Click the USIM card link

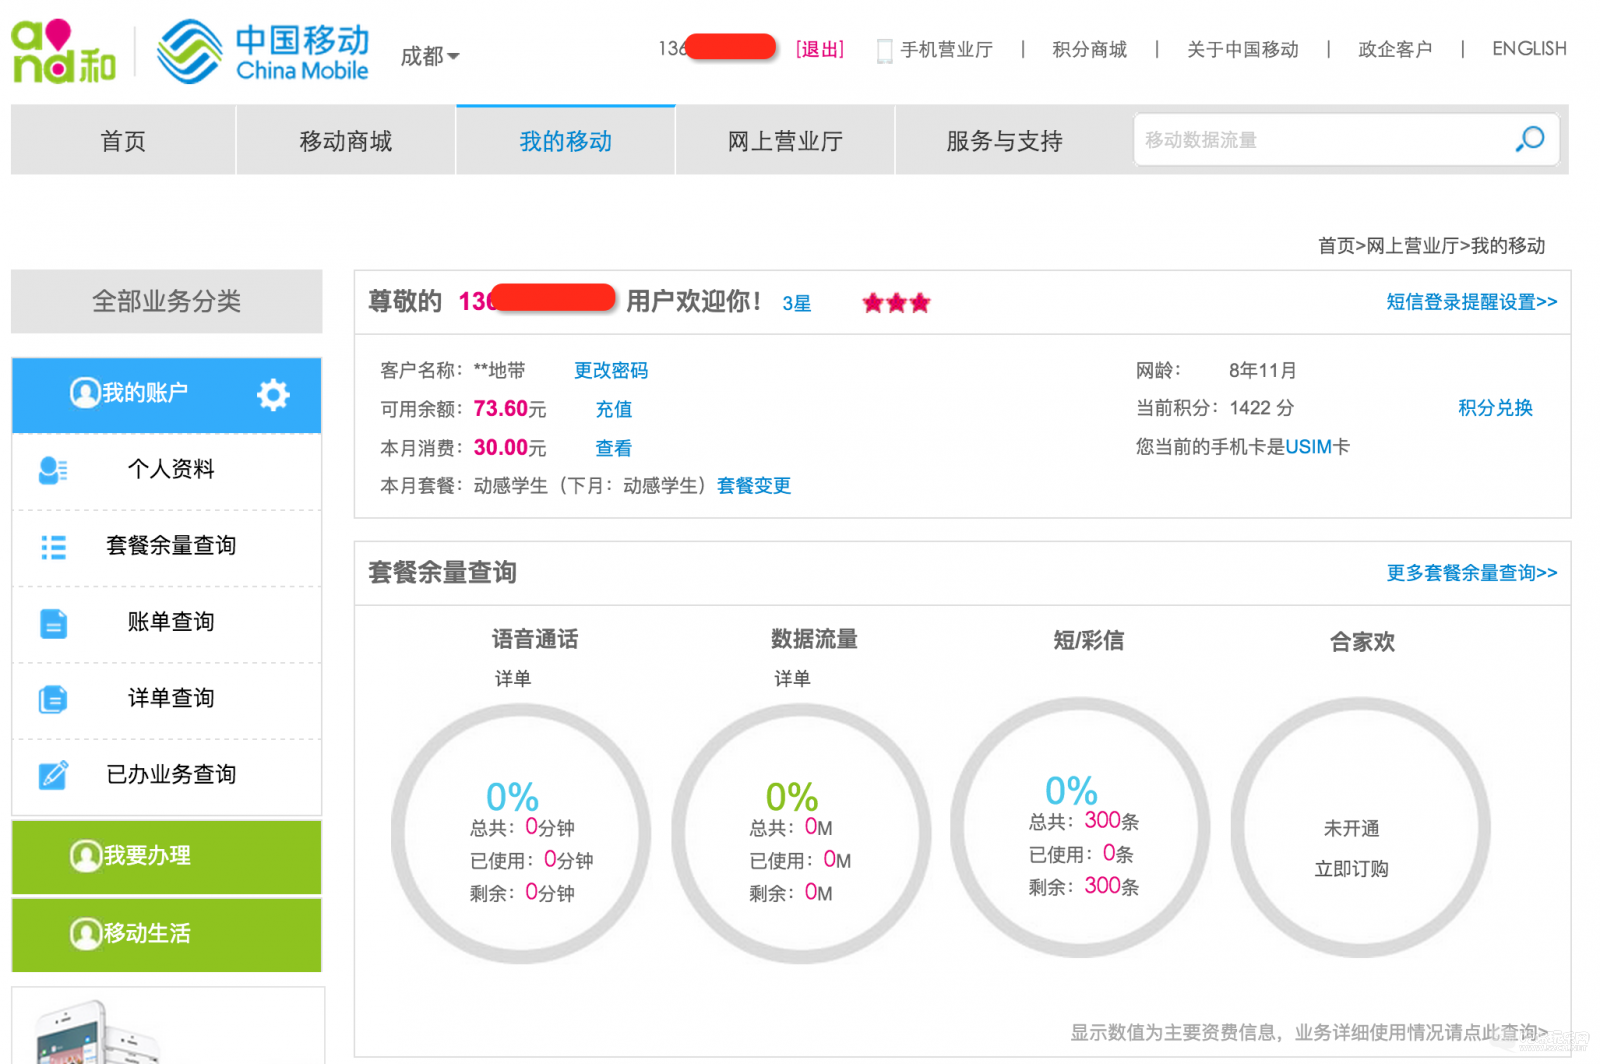click(x=1308, y=447)
